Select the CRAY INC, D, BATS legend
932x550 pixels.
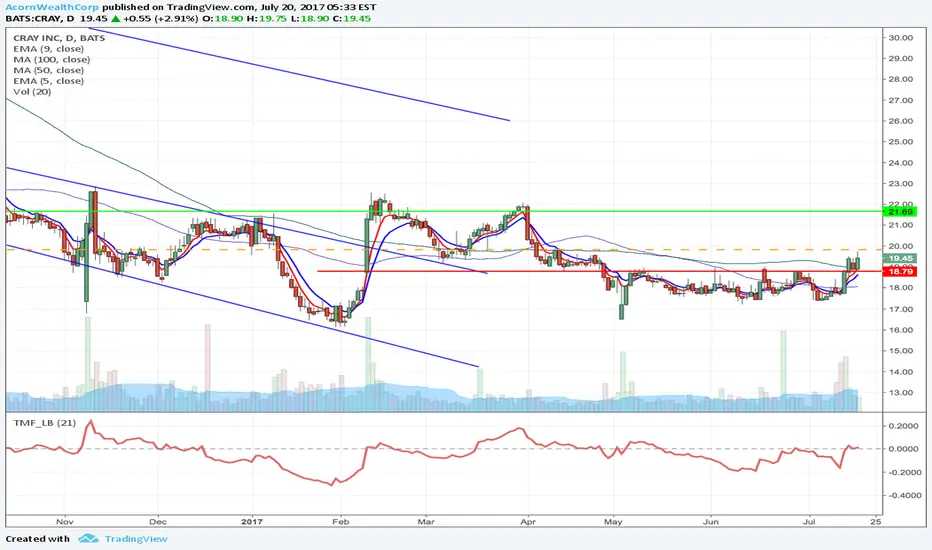59,37
